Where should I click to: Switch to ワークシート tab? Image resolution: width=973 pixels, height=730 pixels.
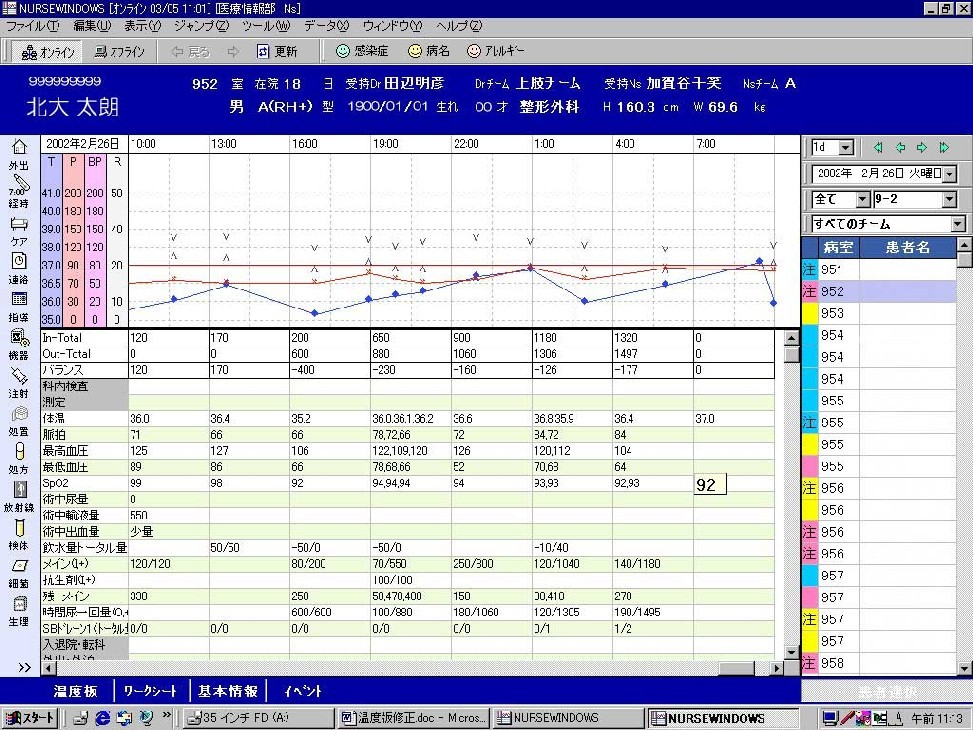click(x=150, y=691)
